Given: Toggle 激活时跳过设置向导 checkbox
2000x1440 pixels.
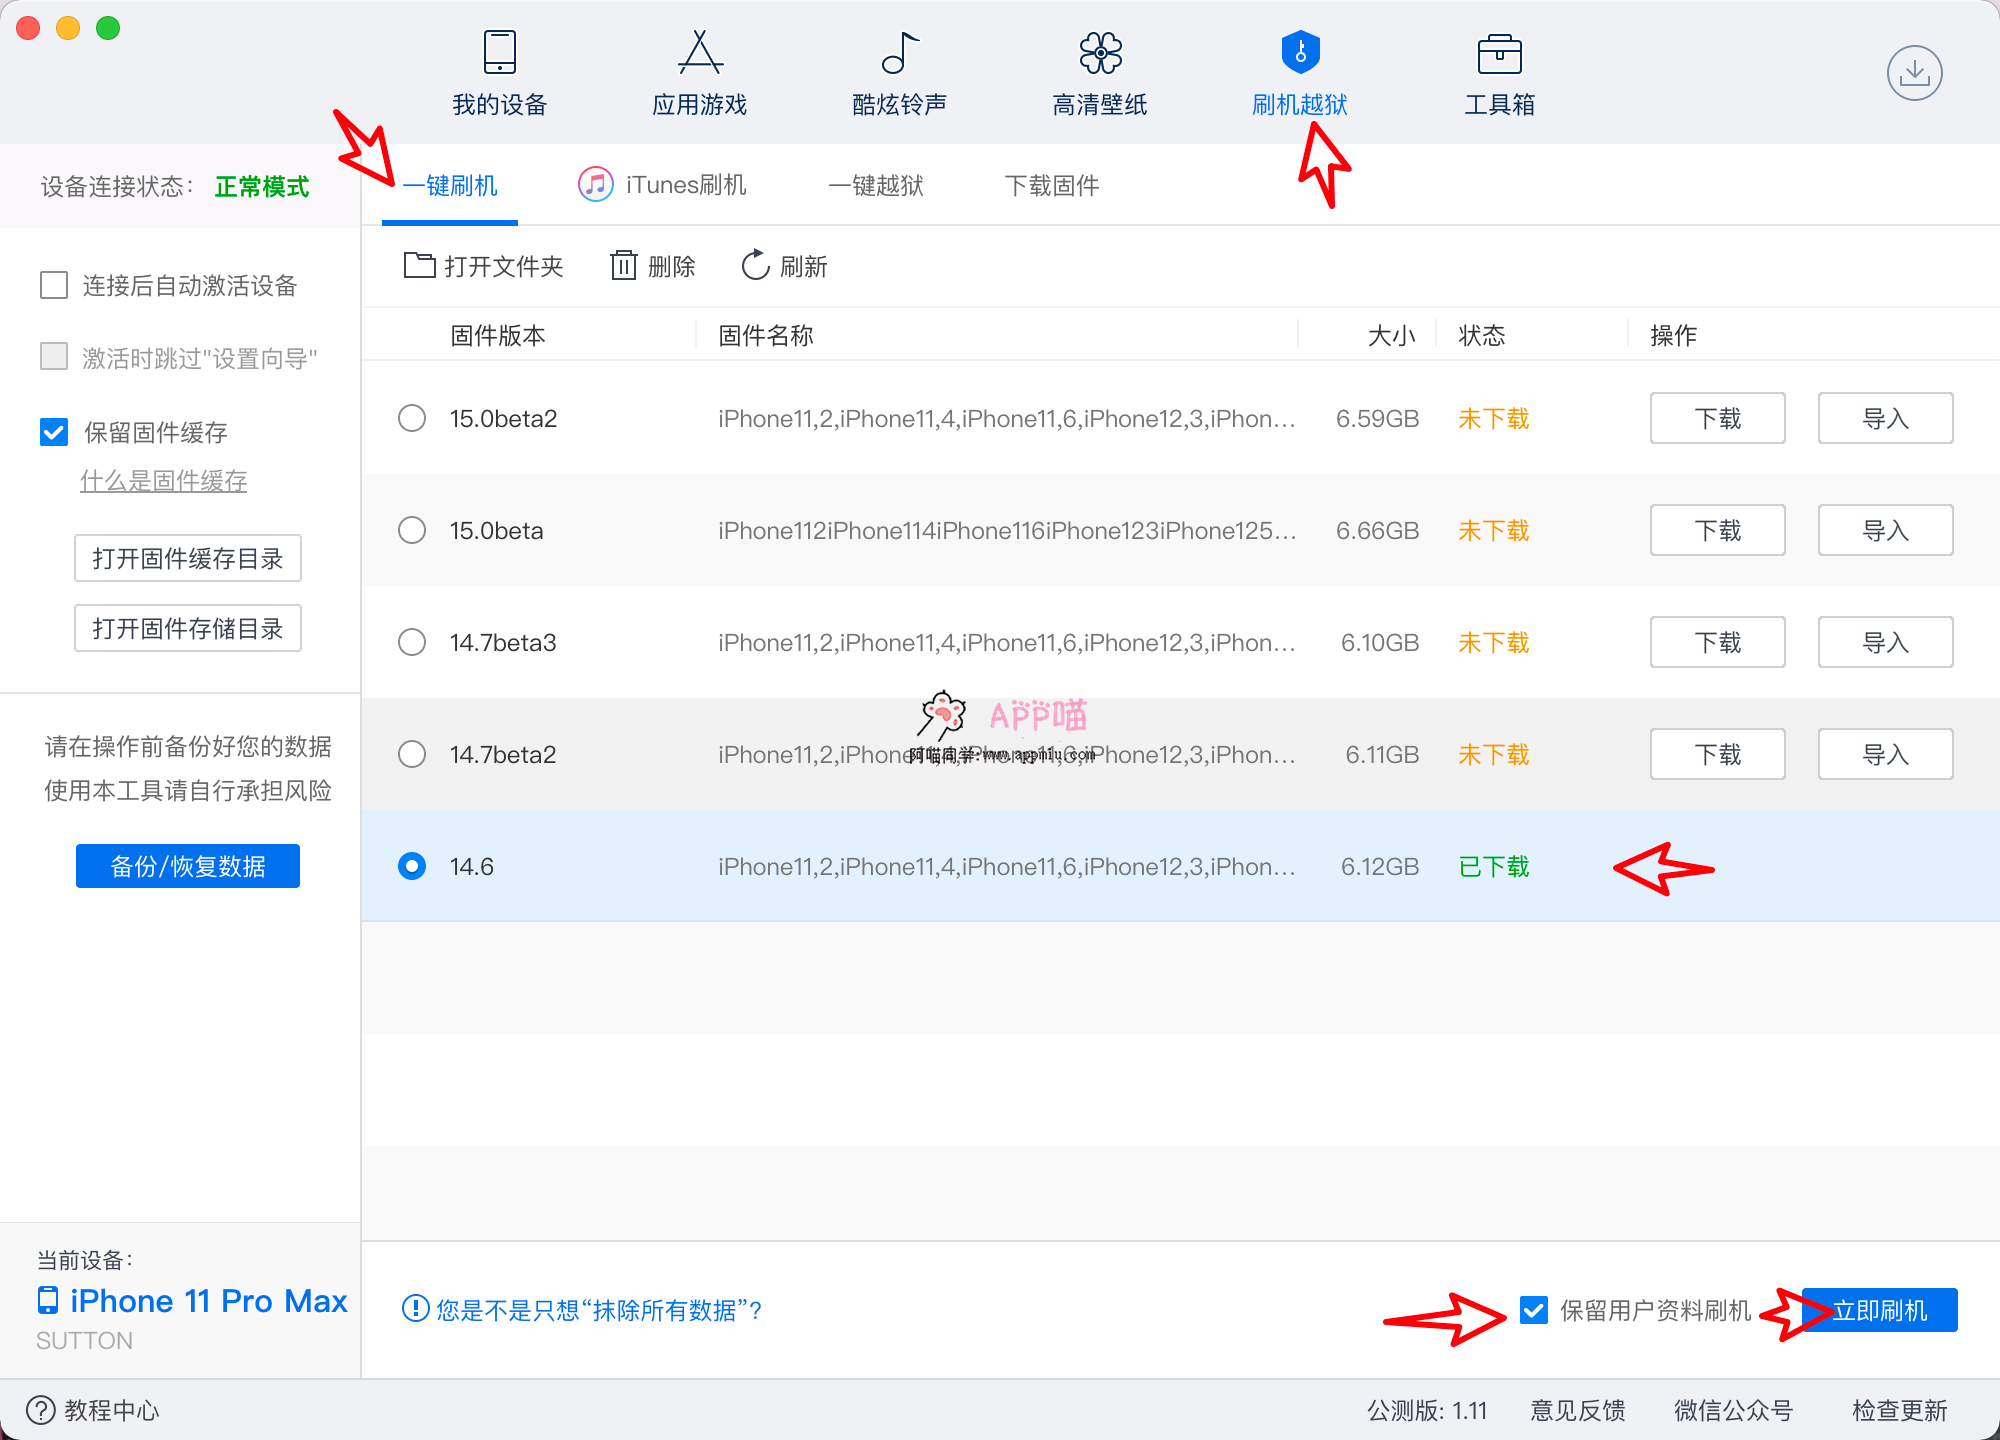Looking at the screenshot, I should 54,357.
